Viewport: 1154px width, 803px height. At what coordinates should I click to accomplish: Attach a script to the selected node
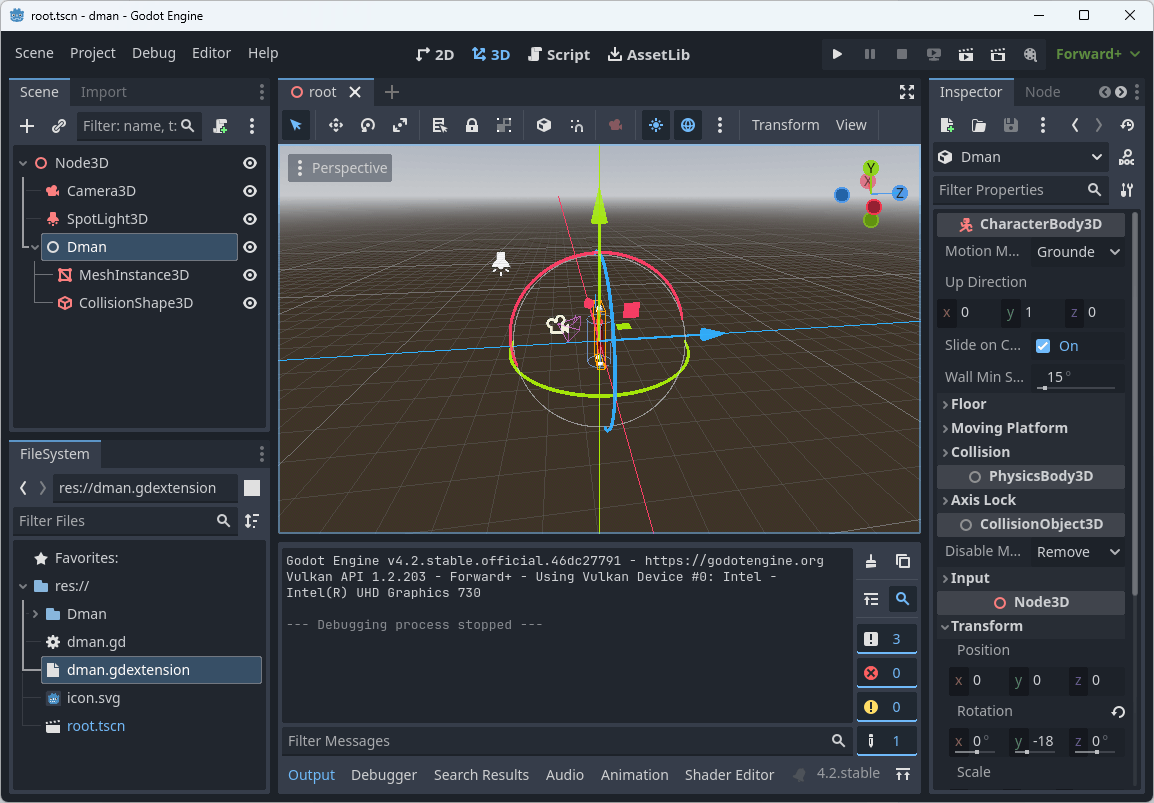click(x=220, y=126)
